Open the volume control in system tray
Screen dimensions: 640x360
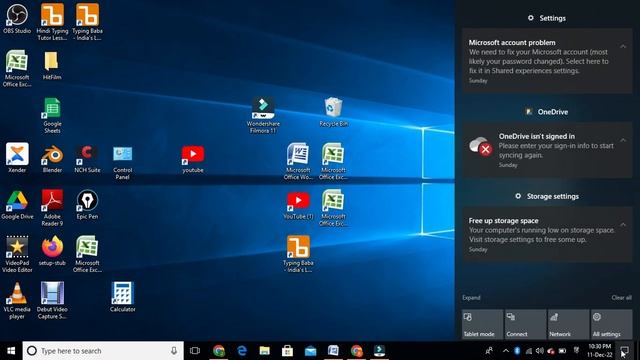540,351
